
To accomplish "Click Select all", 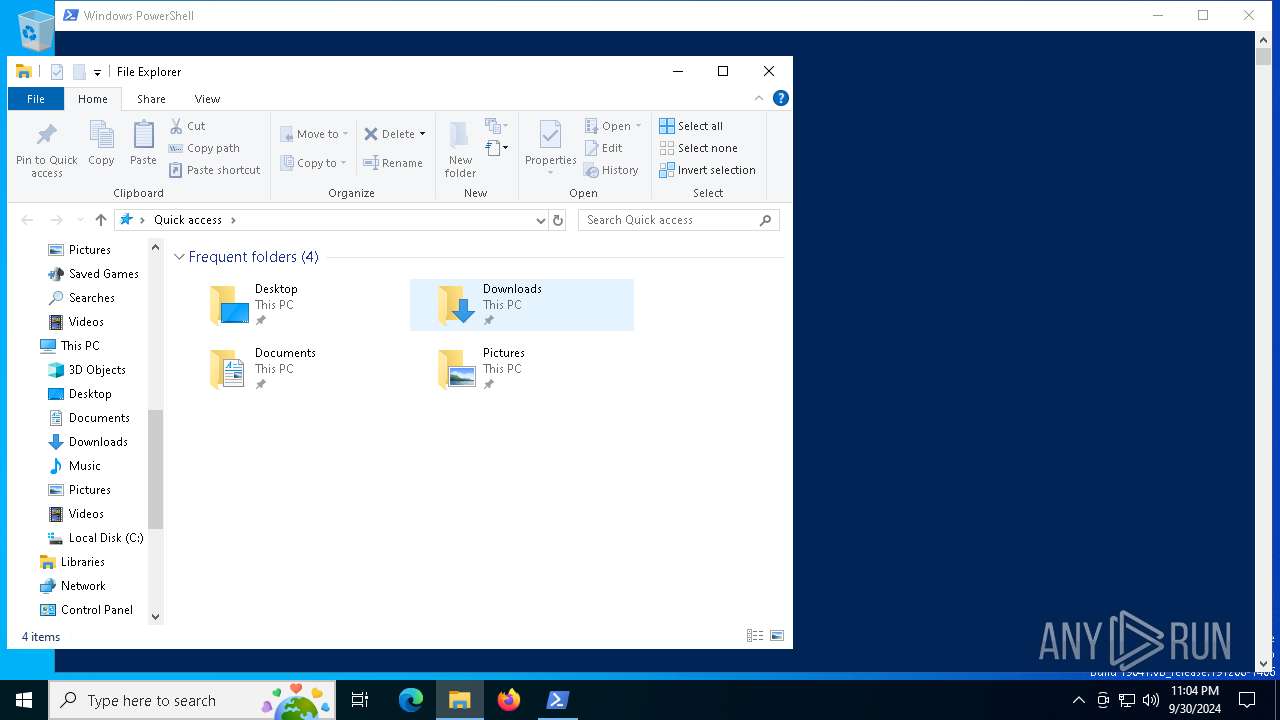I will (x=691, y=126).
